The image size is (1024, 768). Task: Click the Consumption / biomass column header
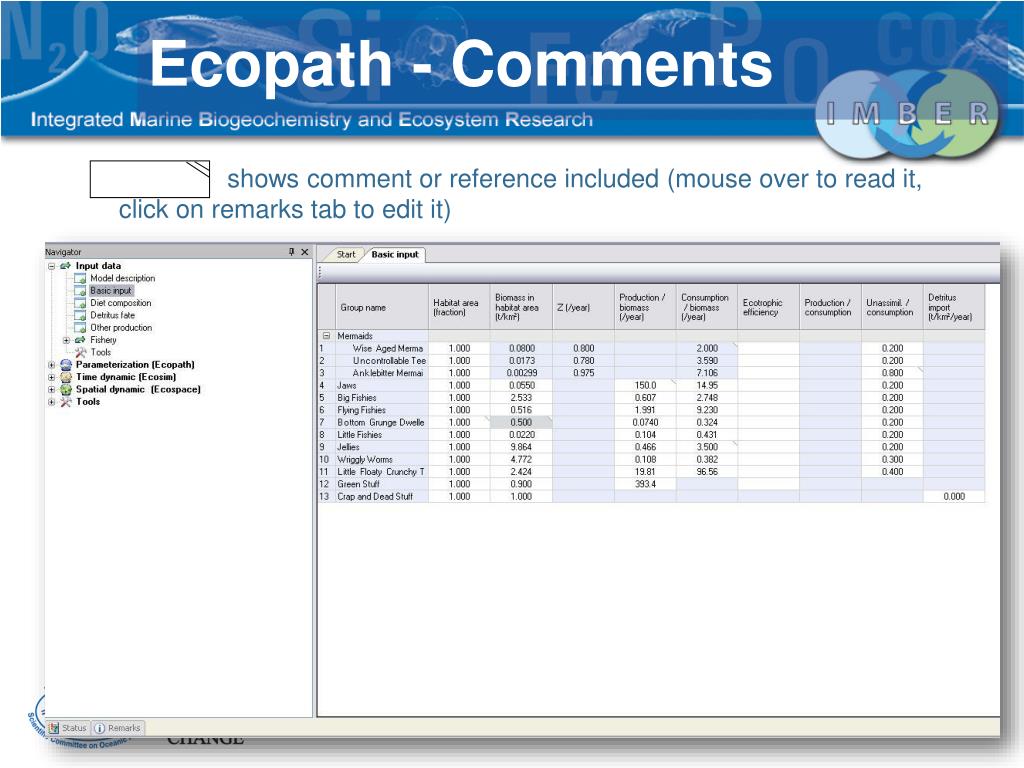(x=707, y=307)
